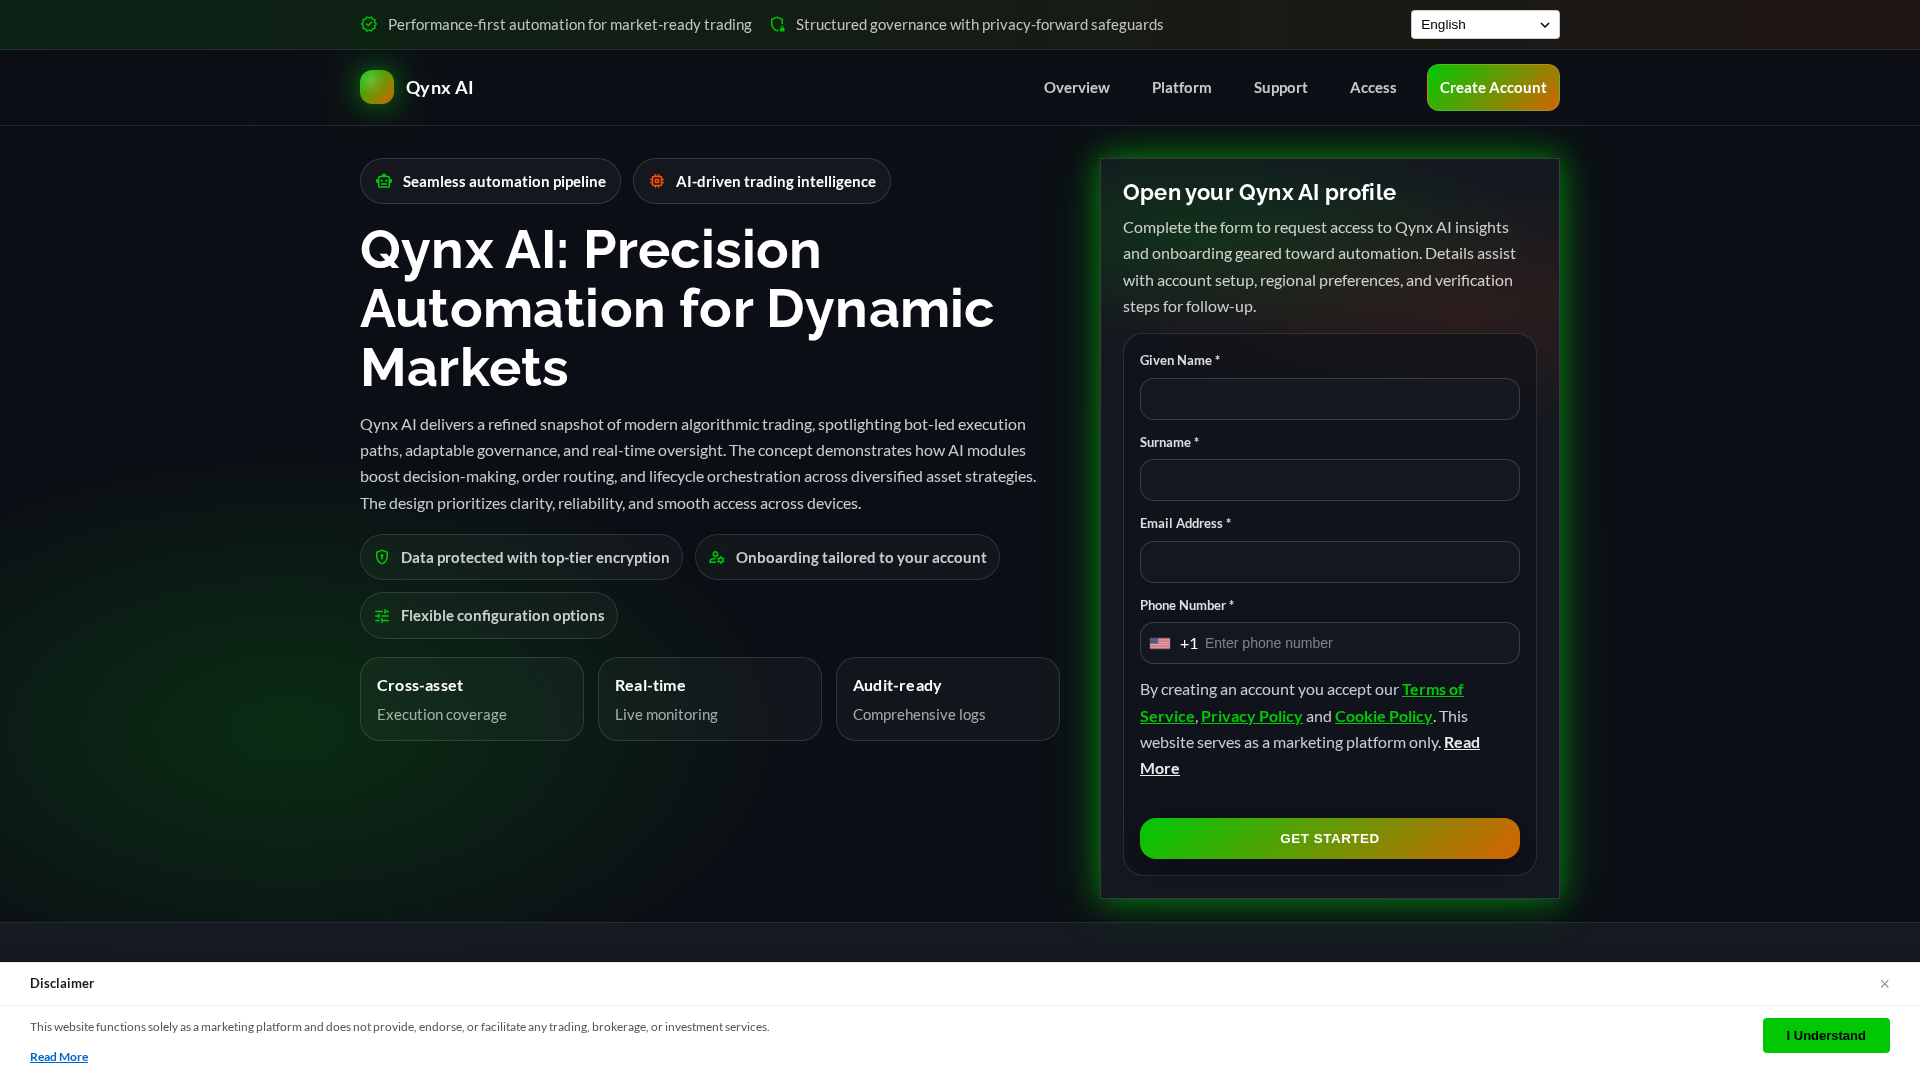Click the US flag icon in phone field
This screenshot has width=1920, height=1080.
1160,643
